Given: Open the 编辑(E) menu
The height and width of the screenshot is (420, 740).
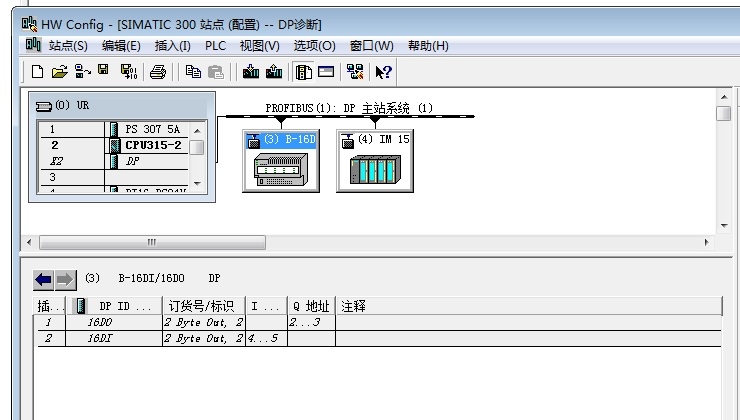Looking at the screenshot, I should click(121, 46).
